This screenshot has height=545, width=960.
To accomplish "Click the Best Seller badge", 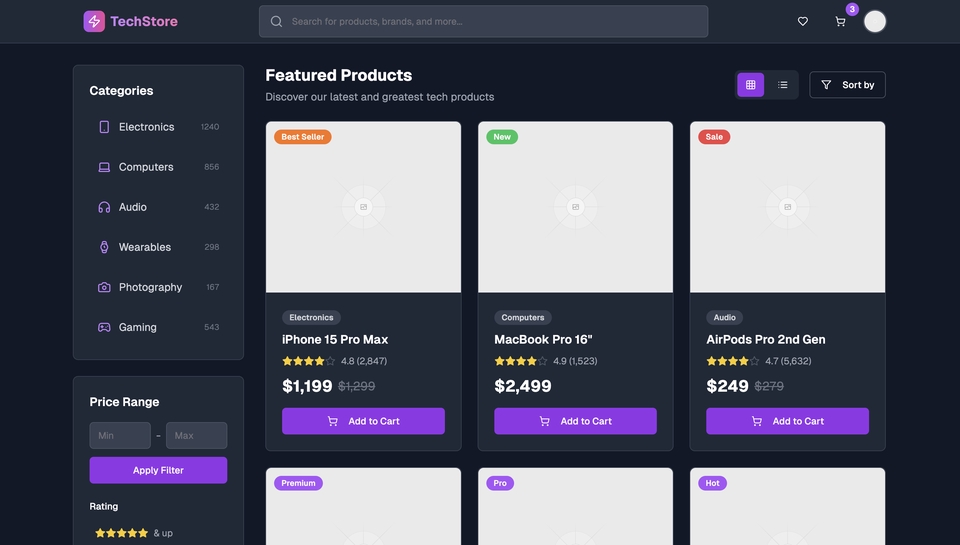I will pyautogui.click(x=302, y=137).
